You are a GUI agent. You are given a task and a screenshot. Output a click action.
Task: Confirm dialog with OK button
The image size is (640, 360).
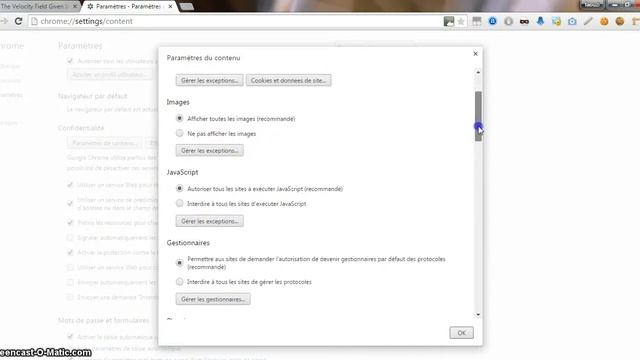(462, 333)
